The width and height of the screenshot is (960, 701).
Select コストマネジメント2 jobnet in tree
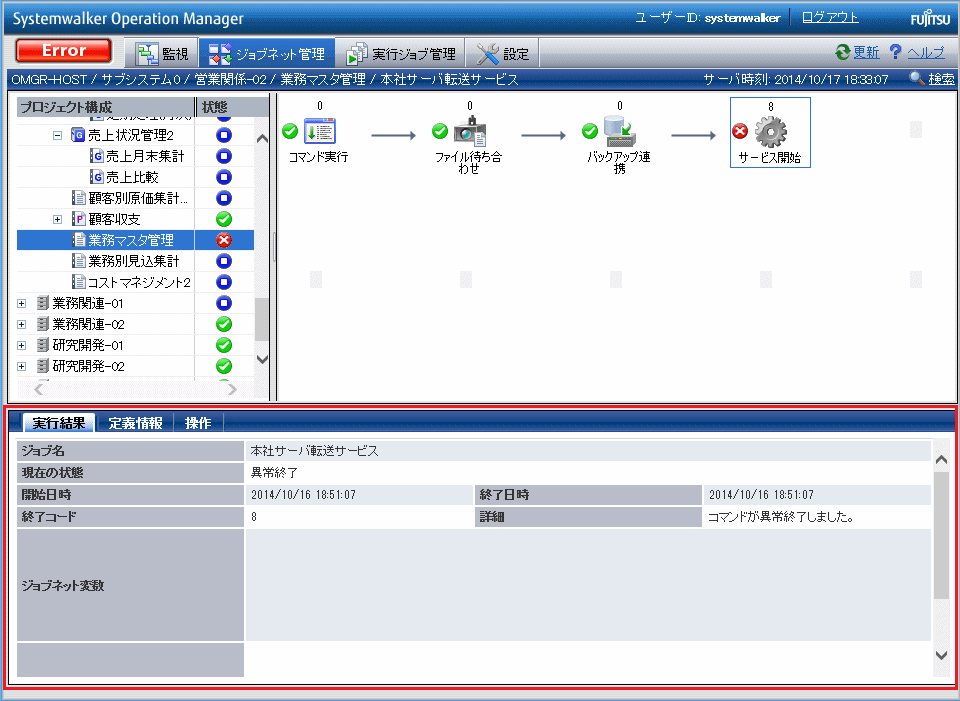coord(140,282)
